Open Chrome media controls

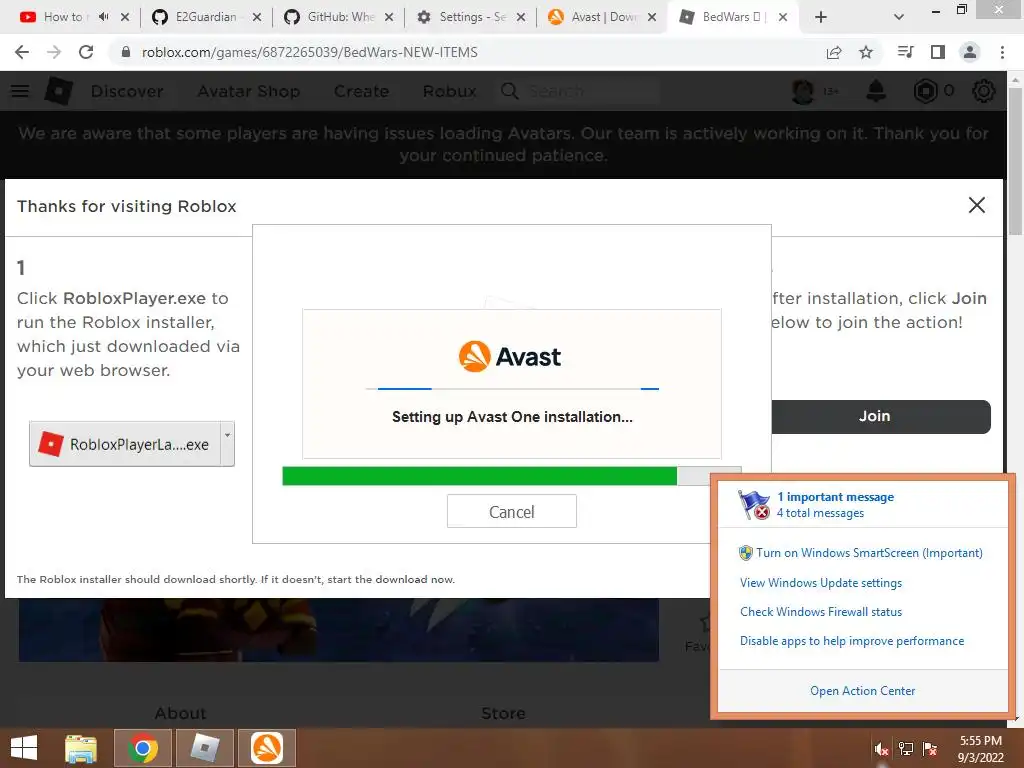905,52
